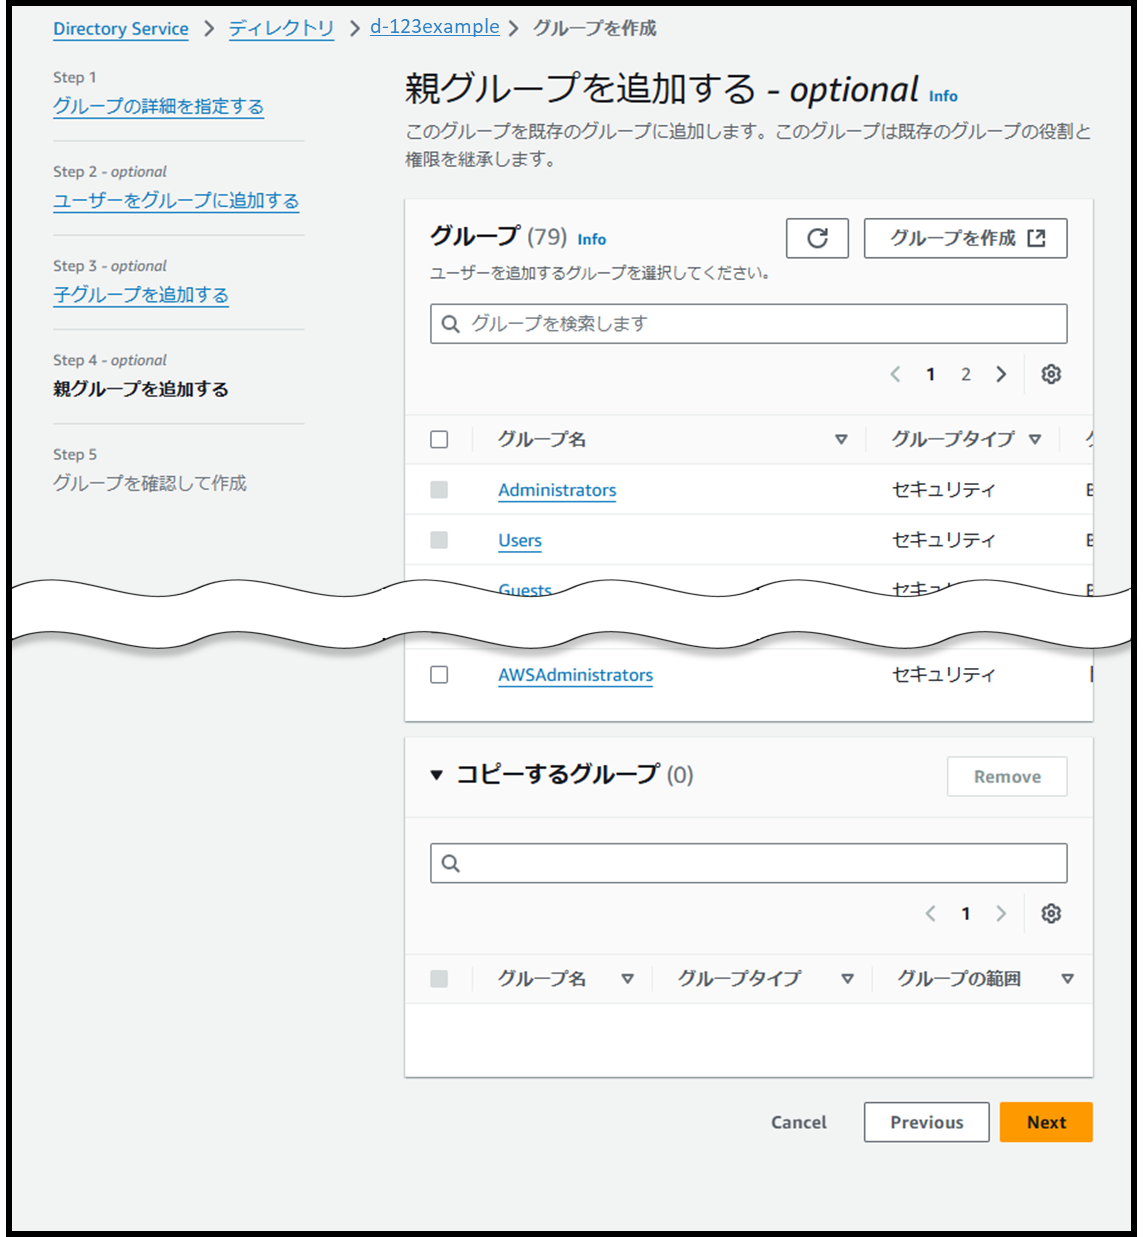1143x1237 pixels.
Task: Click the search icon in group search field
Action: (451, 324)
